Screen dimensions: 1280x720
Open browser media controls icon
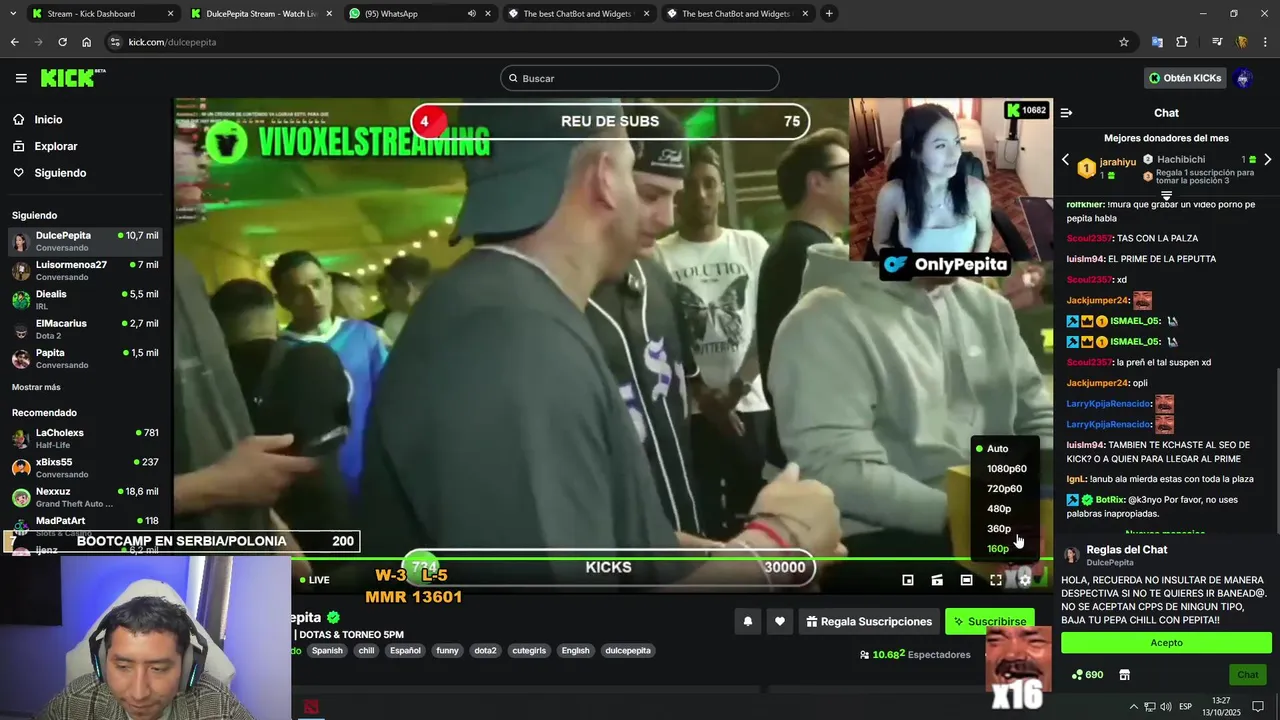click(x=1217, y=42)
